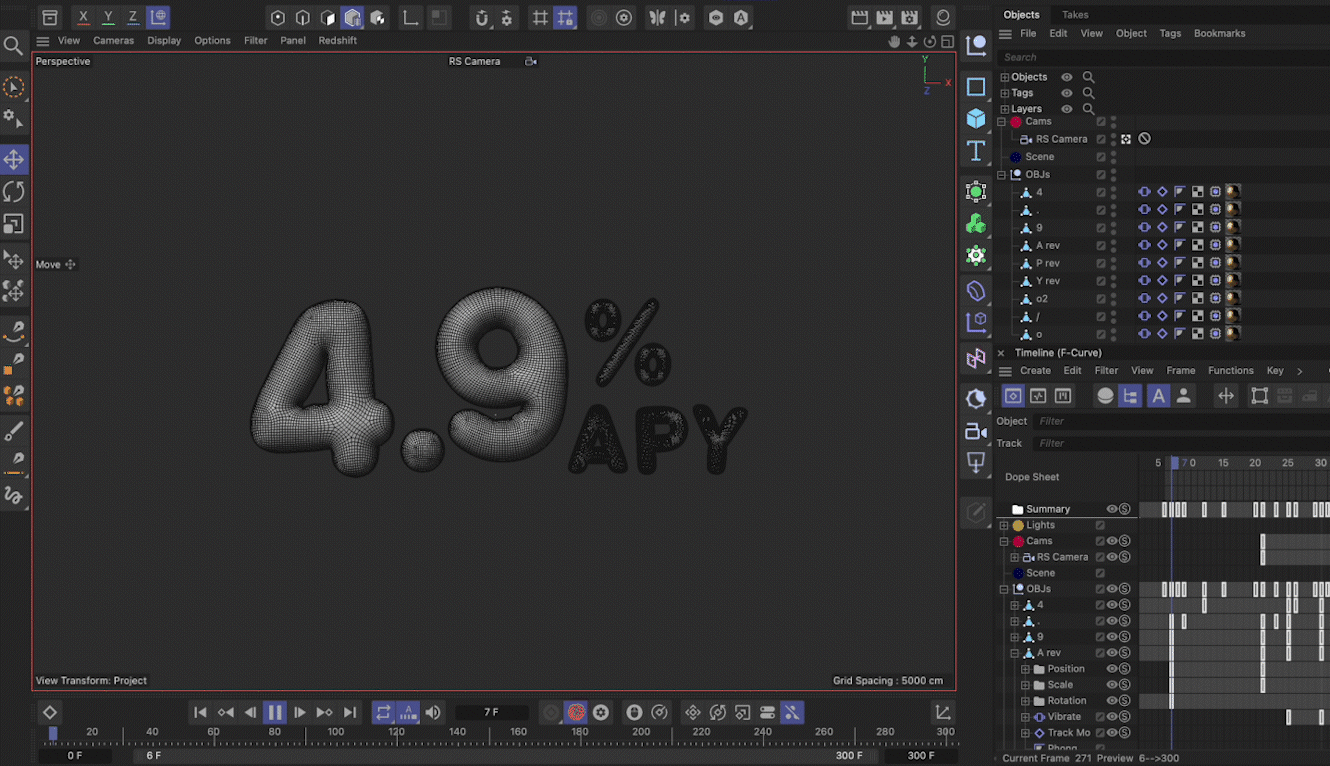Click the main timeline playhead marker
The height and width of the screenshot is (766, 1330).
pyautogui.click(x=53, y=733)
